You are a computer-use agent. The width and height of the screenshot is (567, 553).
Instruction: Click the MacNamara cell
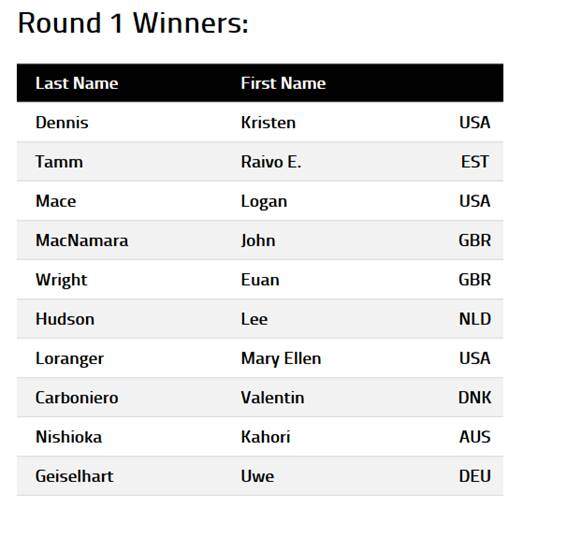coord(82,241)
